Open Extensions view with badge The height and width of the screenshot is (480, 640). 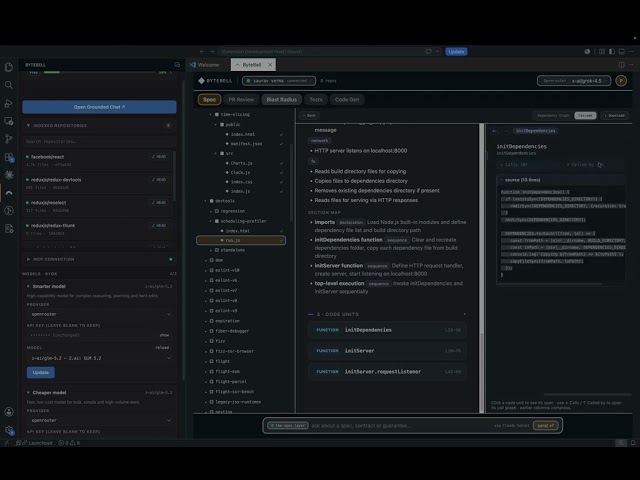[9, 157]
